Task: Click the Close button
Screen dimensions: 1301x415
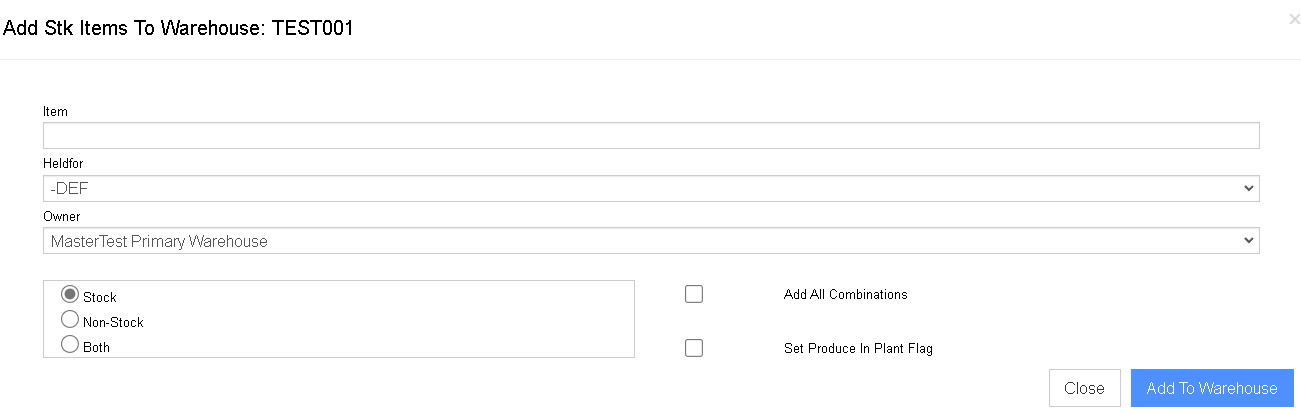Action: point(1084,388)
